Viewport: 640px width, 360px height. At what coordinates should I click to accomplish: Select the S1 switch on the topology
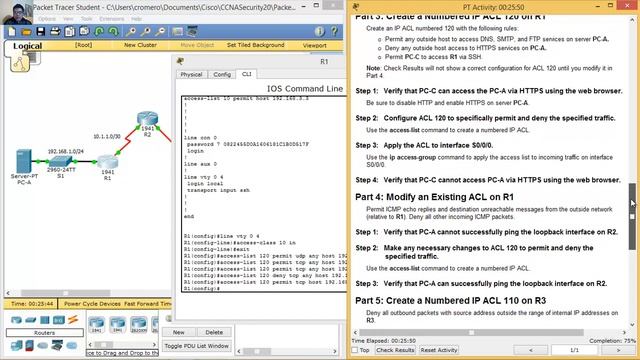point(61,162)
